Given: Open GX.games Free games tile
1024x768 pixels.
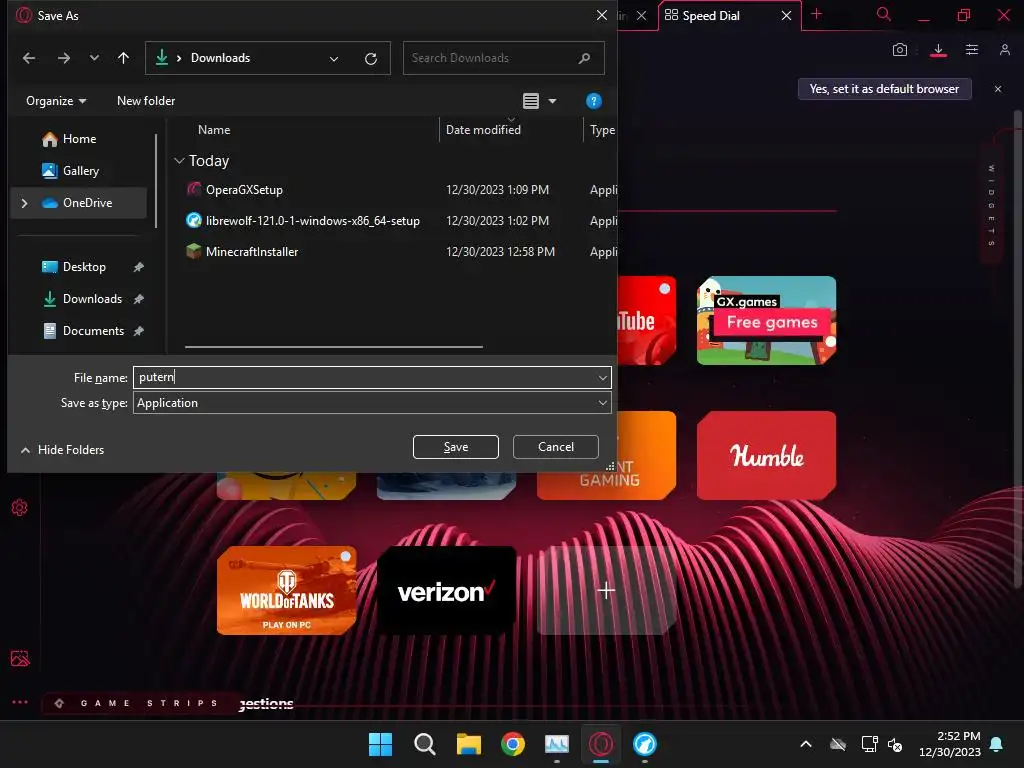Looking at the screenshot, I should (767, 321).
